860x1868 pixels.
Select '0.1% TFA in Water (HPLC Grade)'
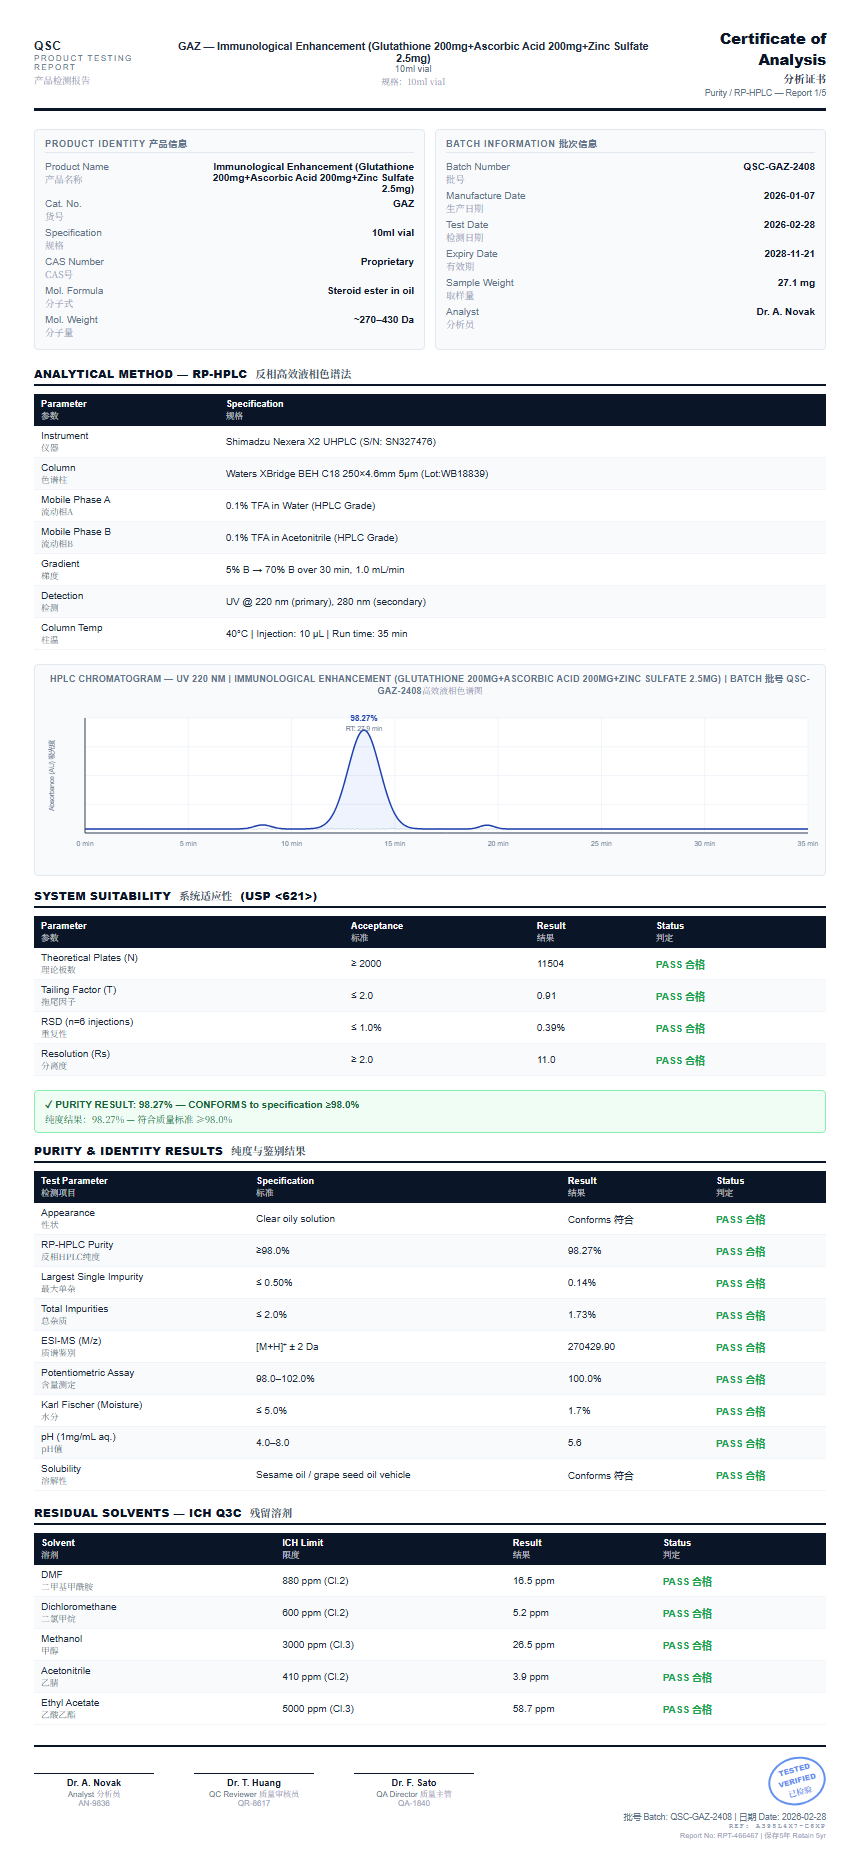tap(300, 506)
